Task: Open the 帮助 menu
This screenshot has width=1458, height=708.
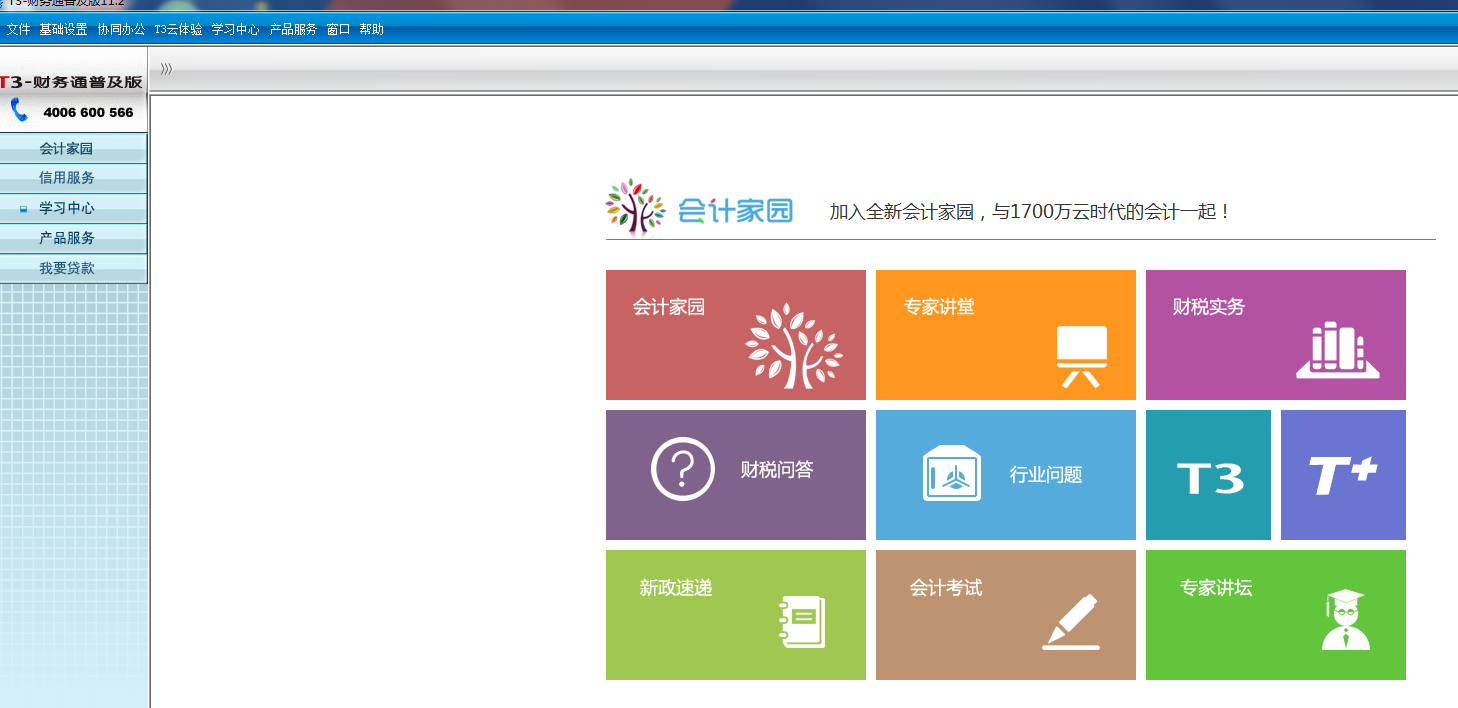Action: (371, 30)
